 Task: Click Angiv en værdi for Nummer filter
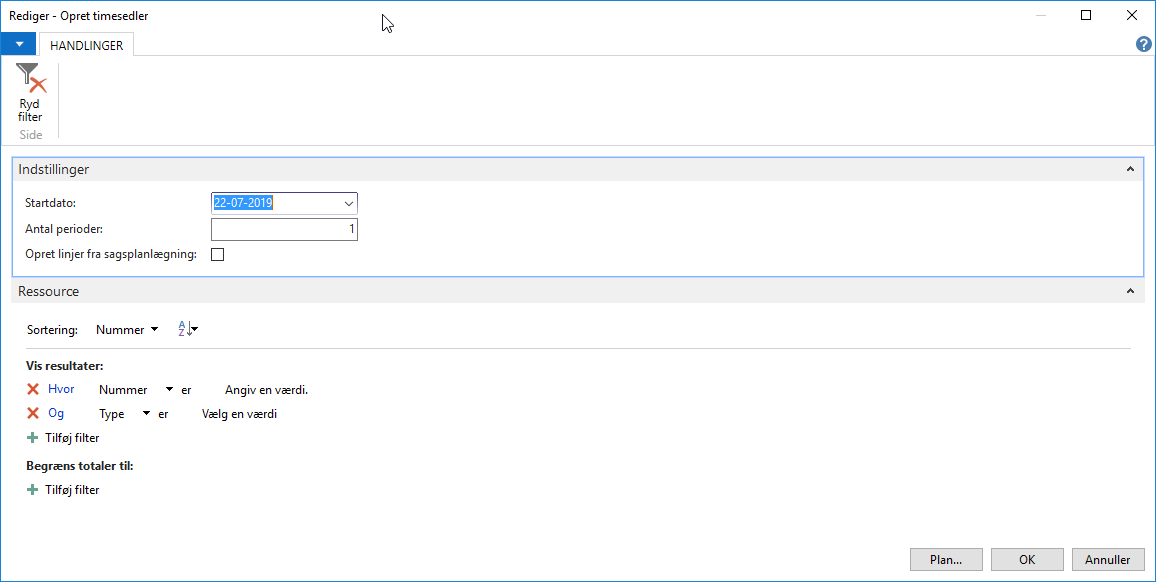click(x=266, y=389)
